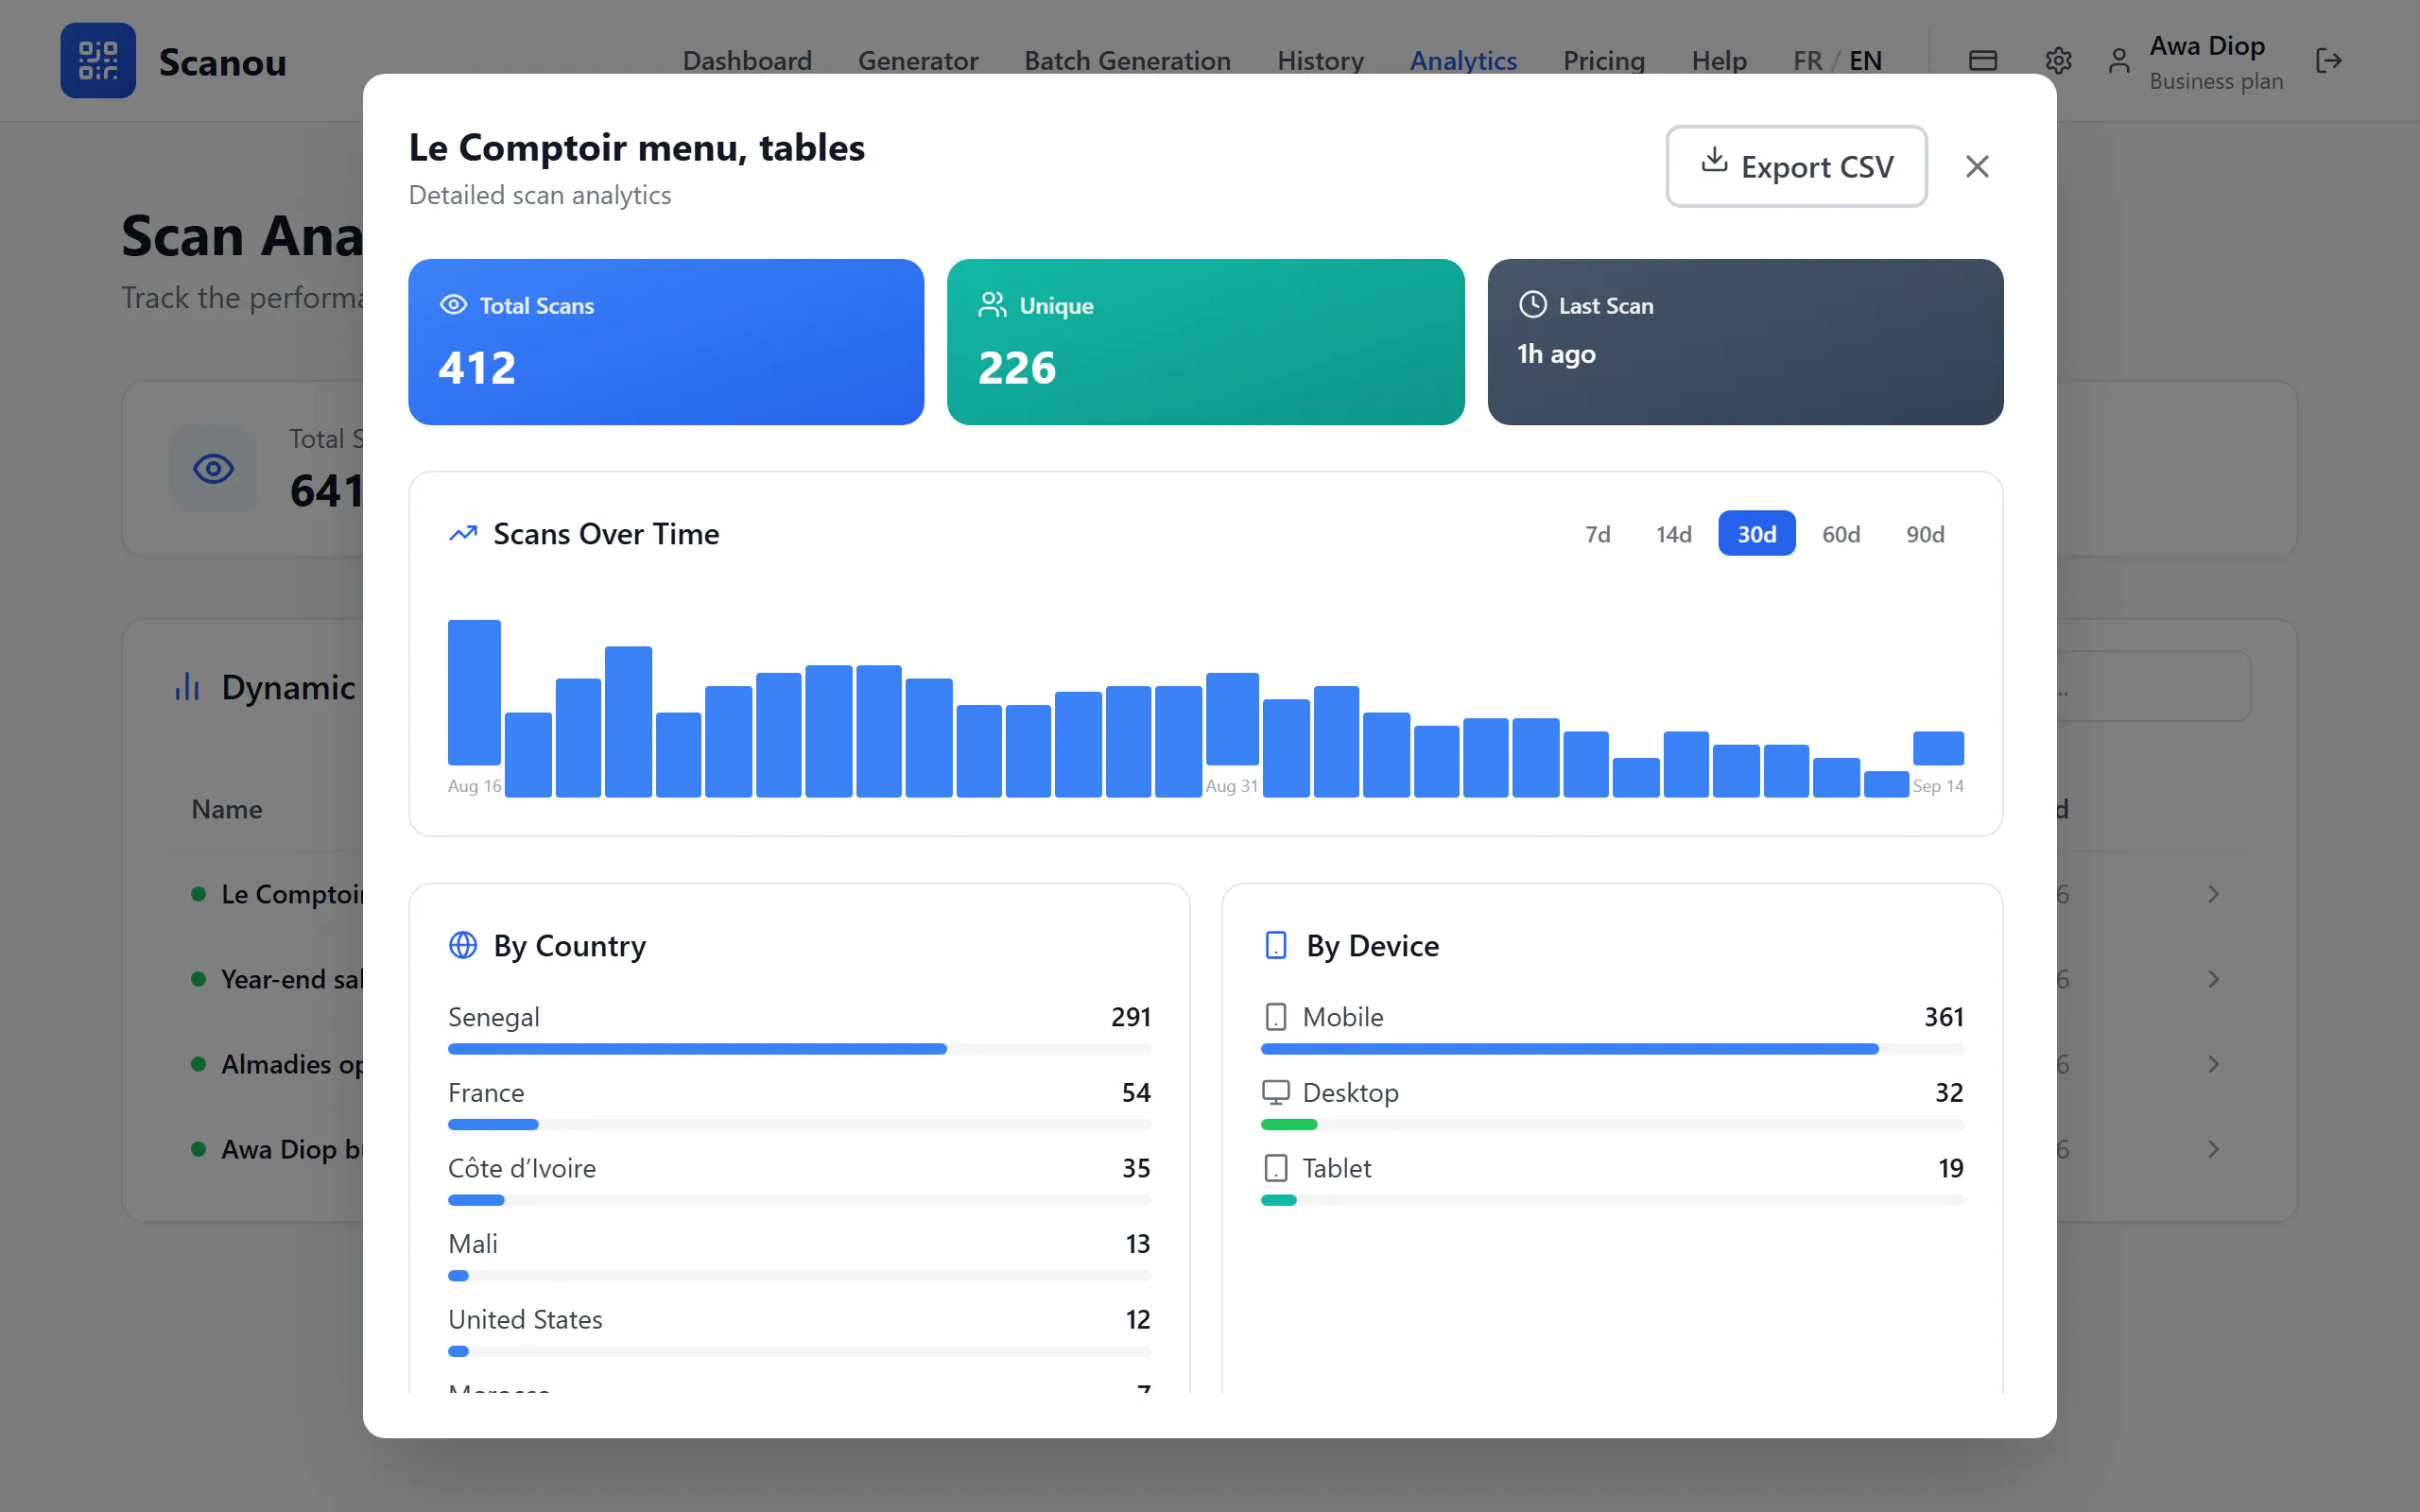This screenshot has height=1512, width=2420.
Task: Switch language to EN
Action: click(1865, 61)
